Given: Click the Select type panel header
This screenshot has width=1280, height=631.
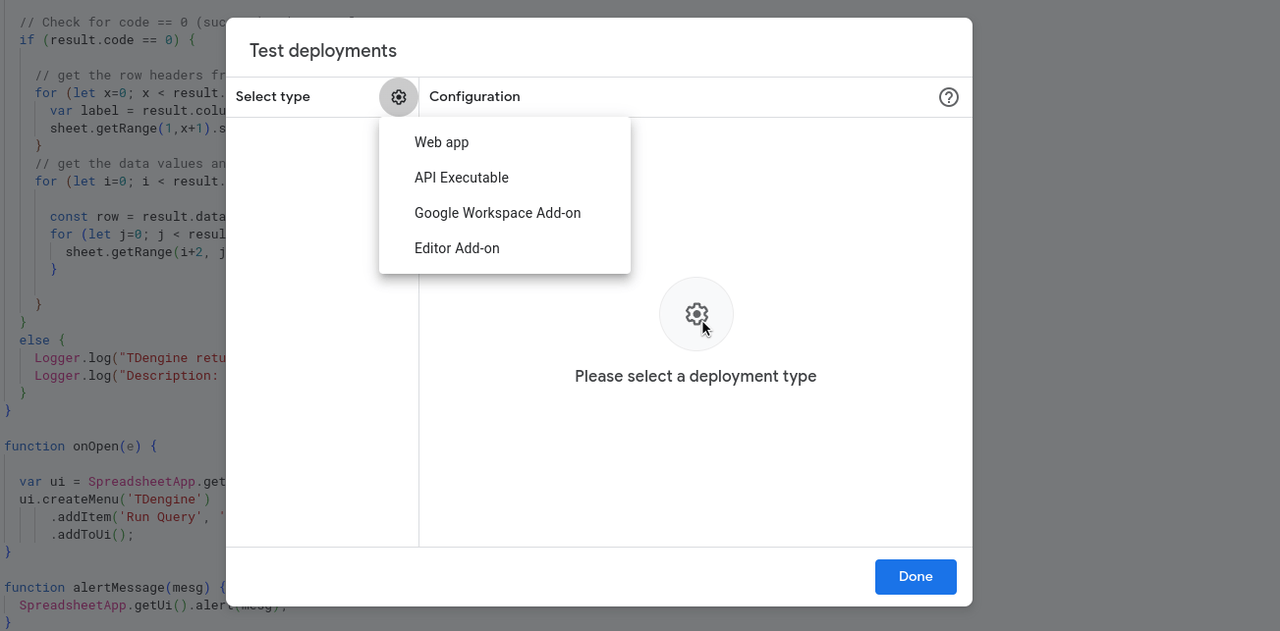Looking at the screenshot, I should point(273,97).
